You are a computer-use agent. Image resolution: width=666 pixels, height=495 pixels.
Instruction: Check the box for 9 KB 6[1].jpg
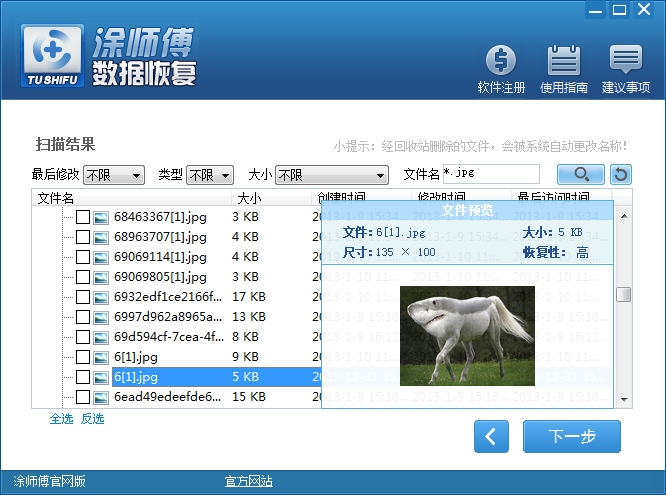click(x=83, y=357)
